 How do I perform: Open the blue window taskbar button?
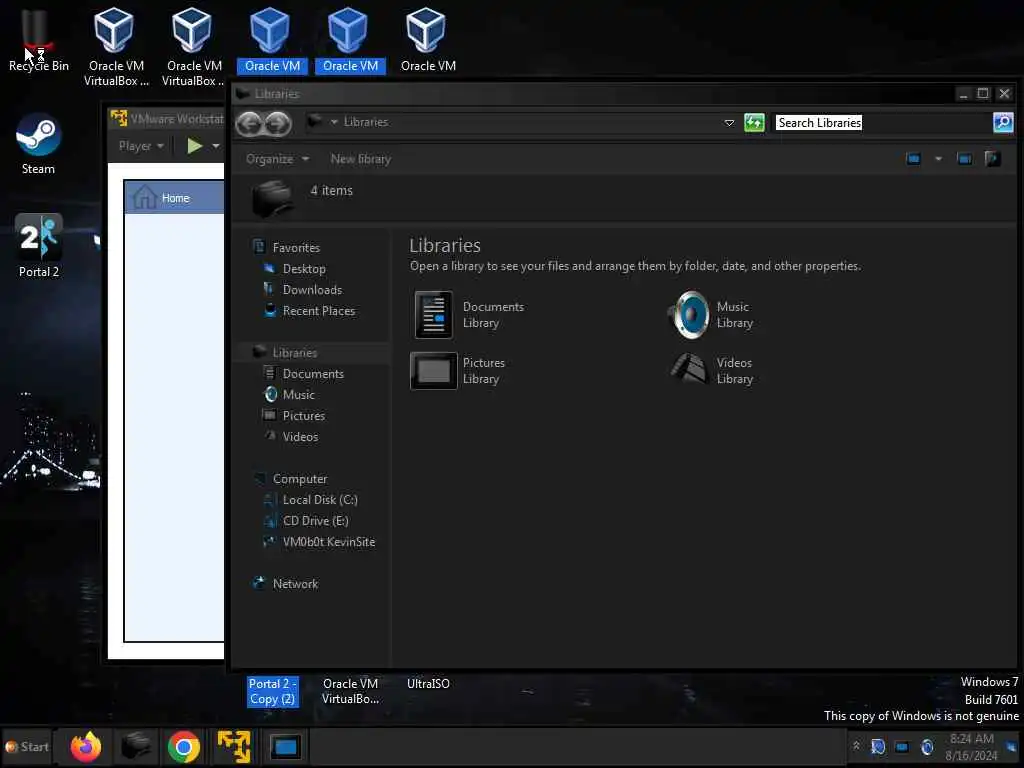click(x=285, y=746)
